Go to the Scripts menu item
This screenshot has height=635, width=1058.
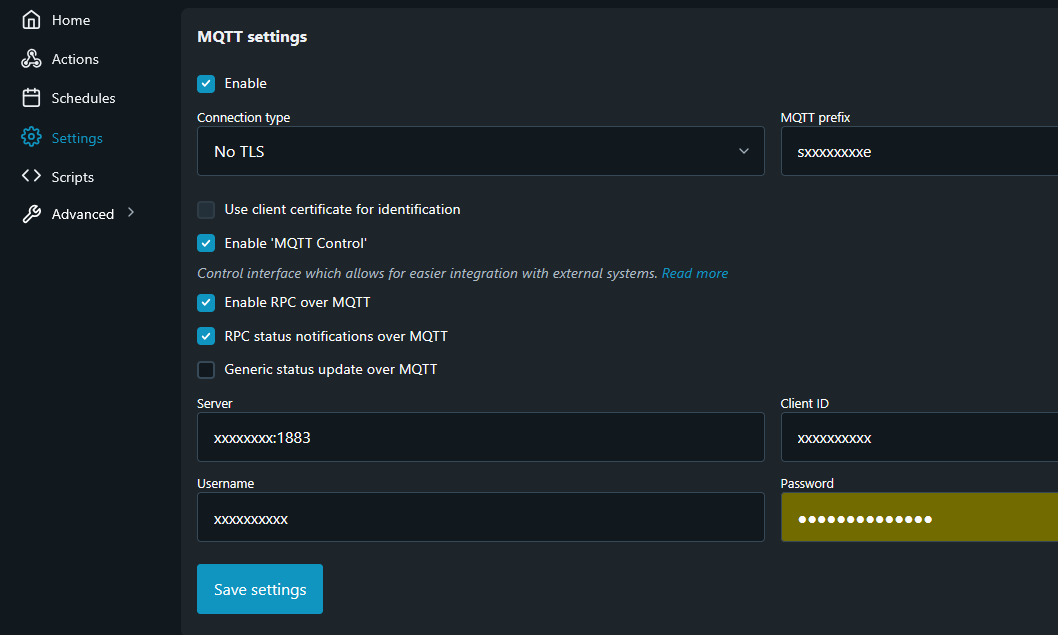[x=72, y=177]
